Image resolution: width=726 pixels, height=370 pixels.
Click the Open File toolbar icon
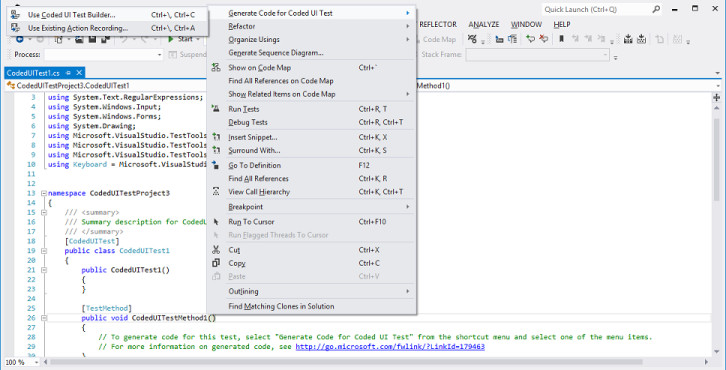[79, 40]
